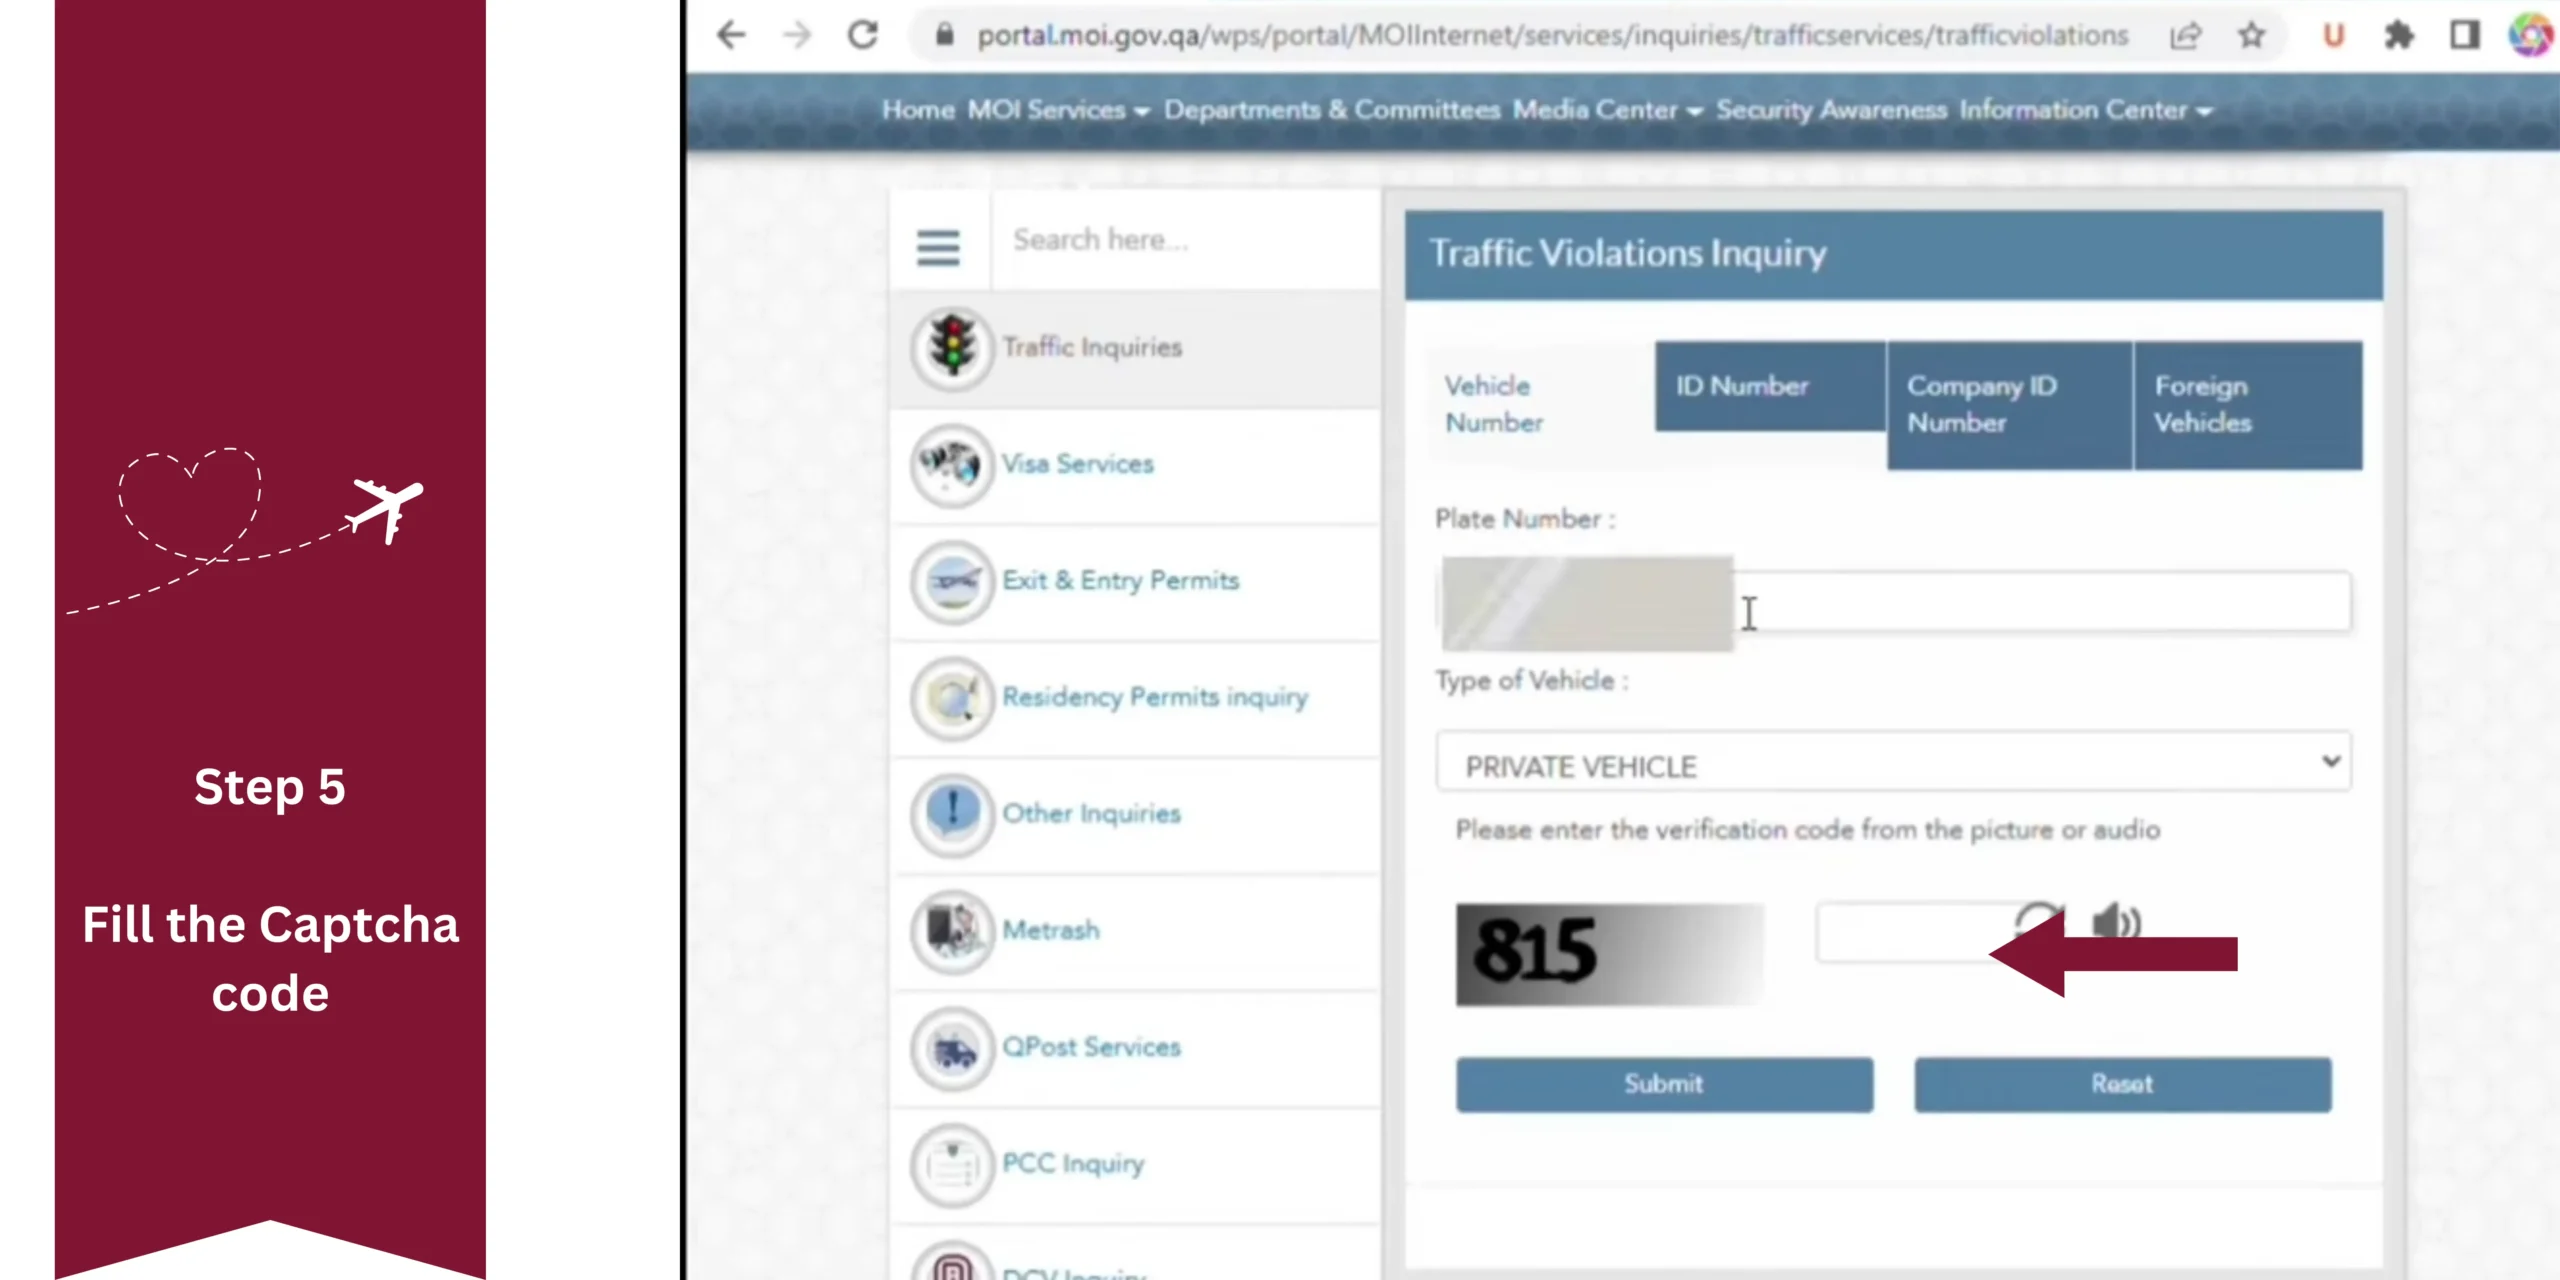This screenshot has height=1280, width=2560.
Task: Click the Metrash sidebar icon
Action: click(953, 929)
